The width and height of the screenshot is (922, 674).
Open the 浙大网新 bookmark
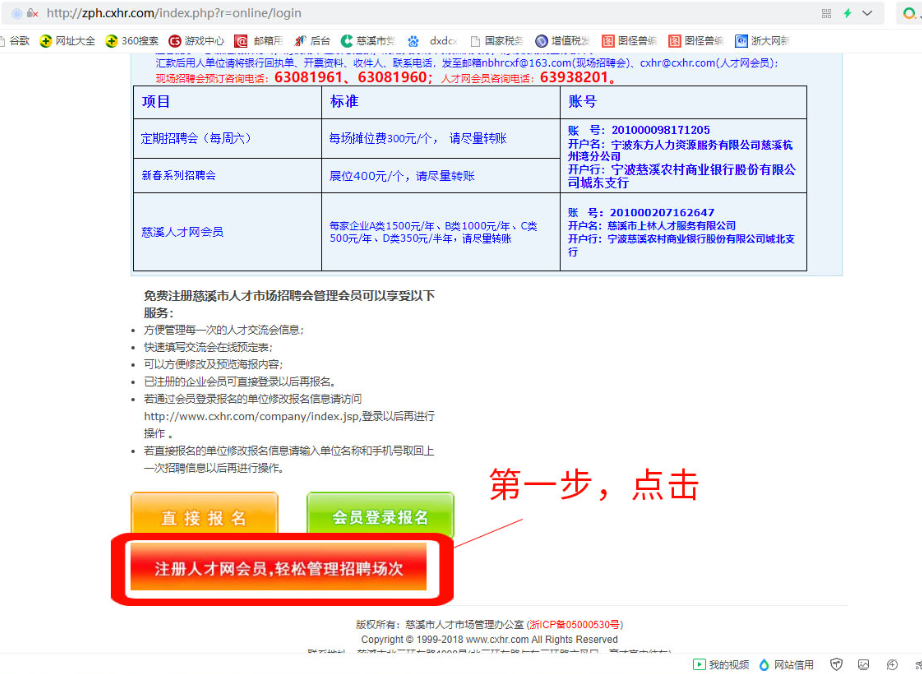pyautogui.click(x=763, y=41)
